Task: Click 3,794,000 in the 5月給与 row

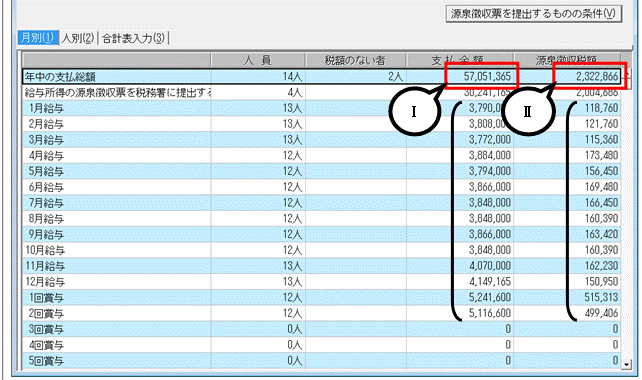Action: (x=490, y=171)
